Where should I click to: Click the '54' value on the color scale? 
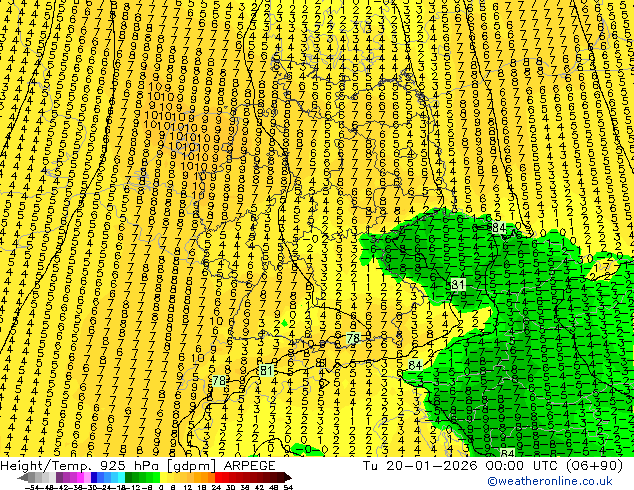point(288,488)
